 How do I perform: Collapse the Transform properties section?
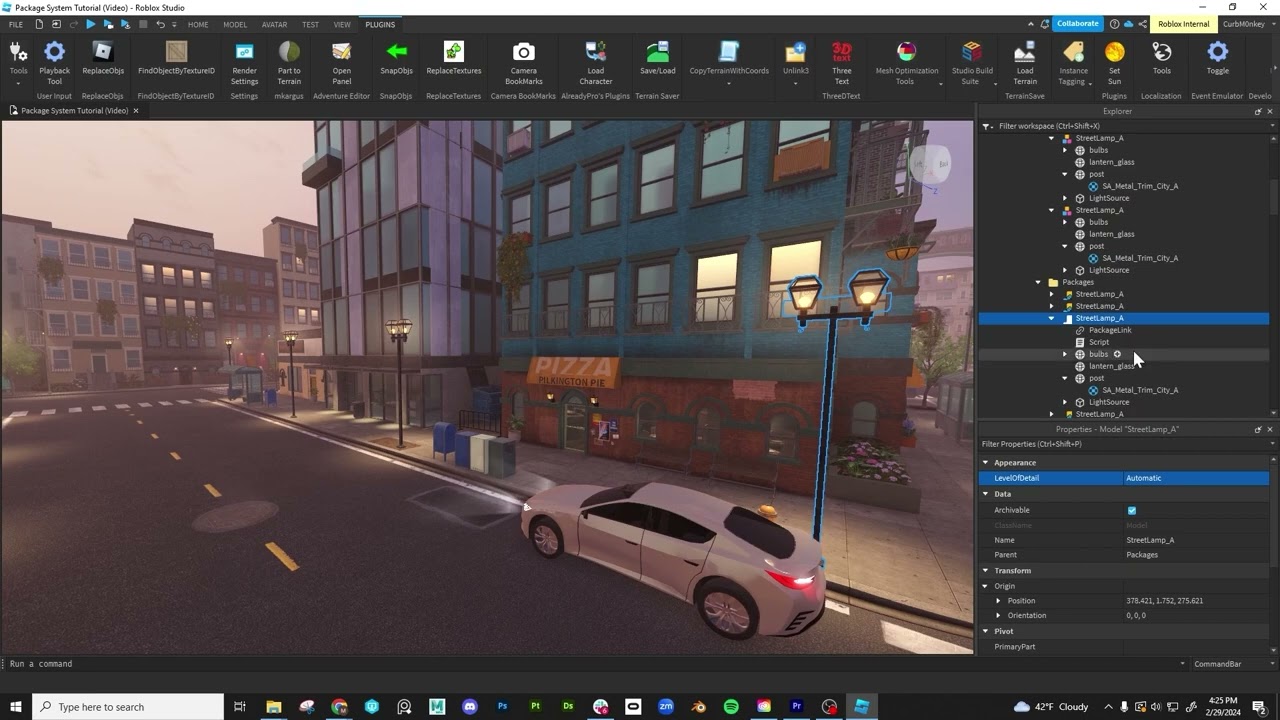coord(985,571)
